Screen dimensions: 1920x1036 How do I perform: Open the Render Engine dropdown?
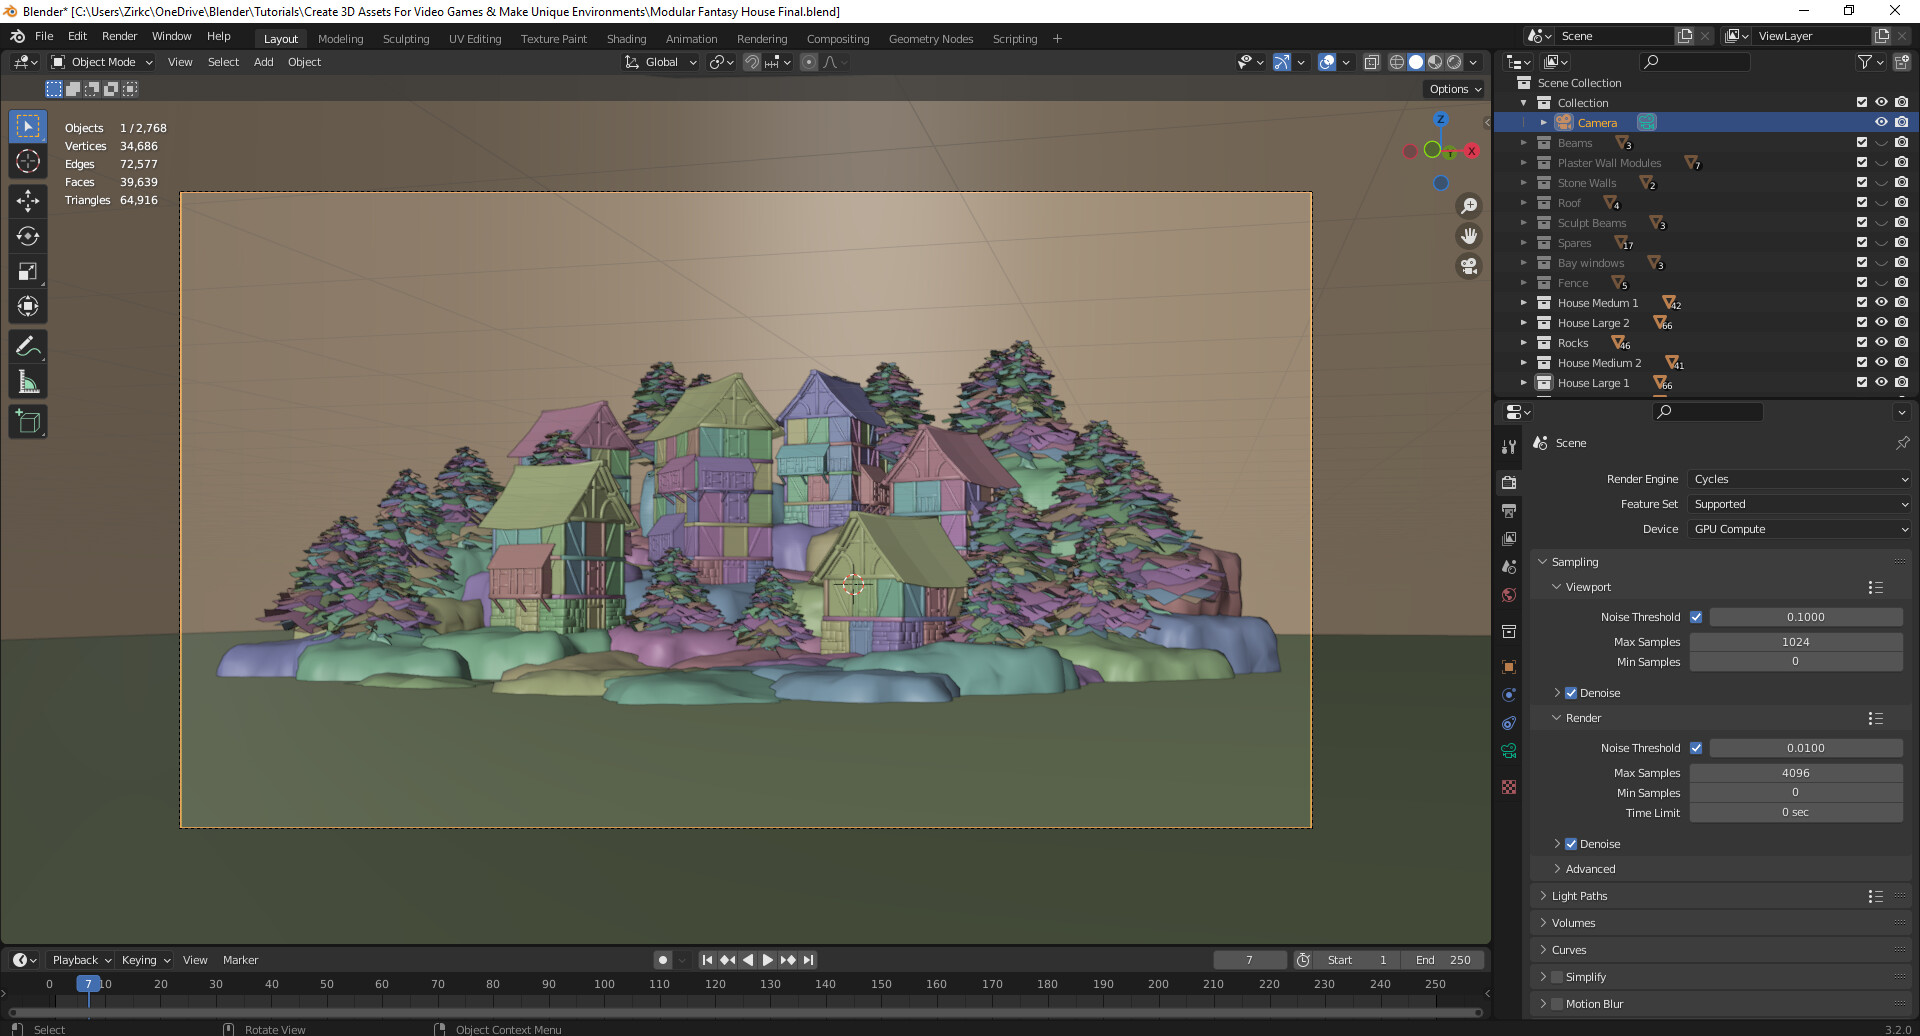pos(1798,479)
